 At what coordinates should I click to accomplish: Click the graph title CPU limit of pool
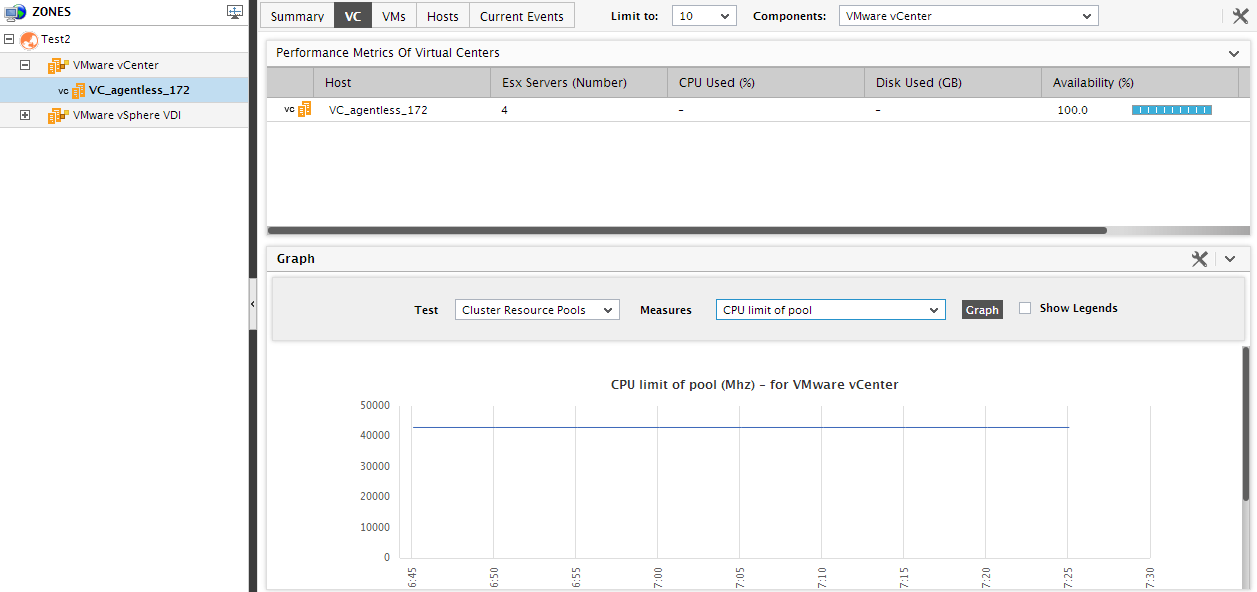(754, 384)
